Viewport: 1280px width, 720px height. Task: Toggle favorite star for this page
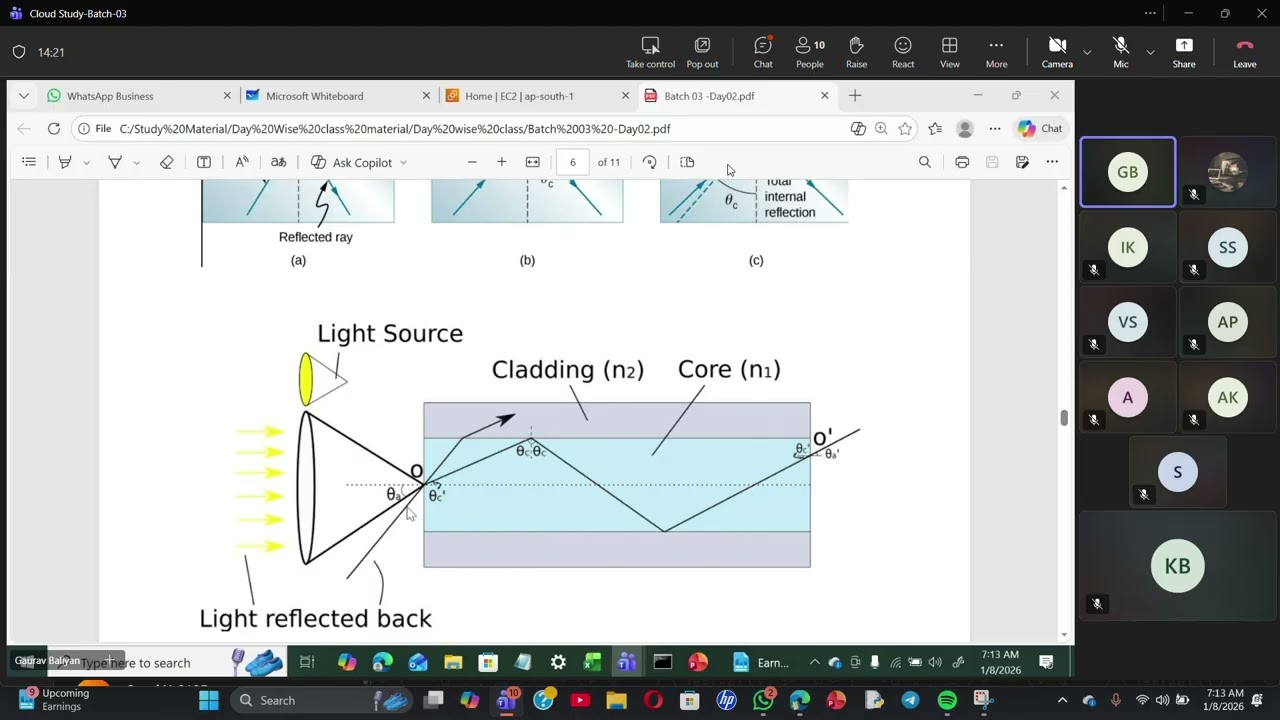coord(905,129)
